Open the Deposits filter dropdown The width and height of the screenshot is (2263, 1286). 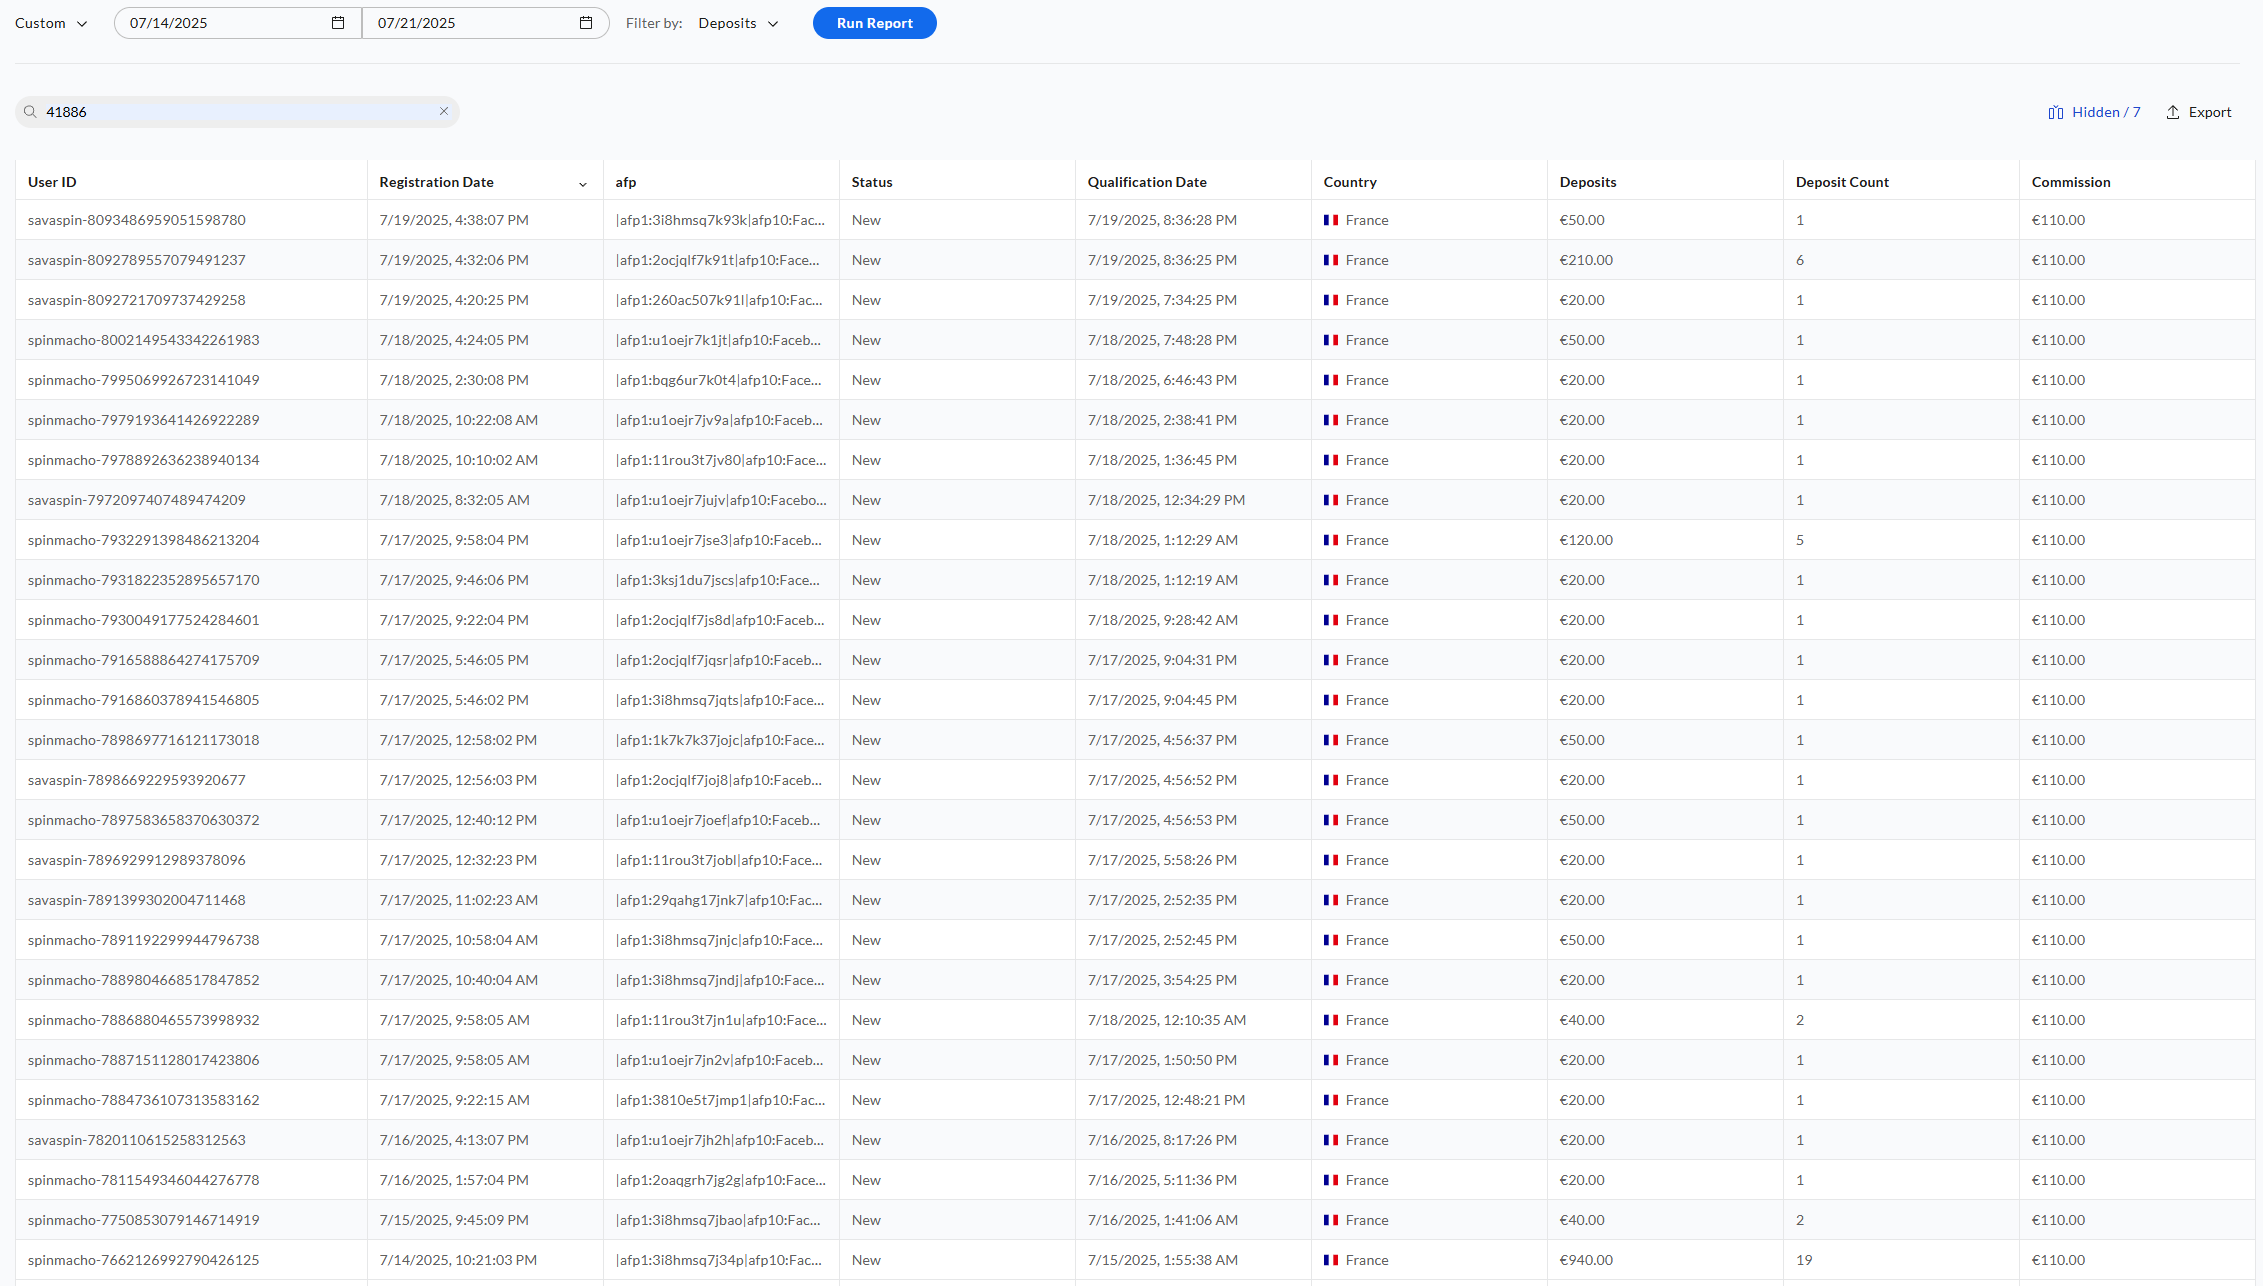(738, 23)
